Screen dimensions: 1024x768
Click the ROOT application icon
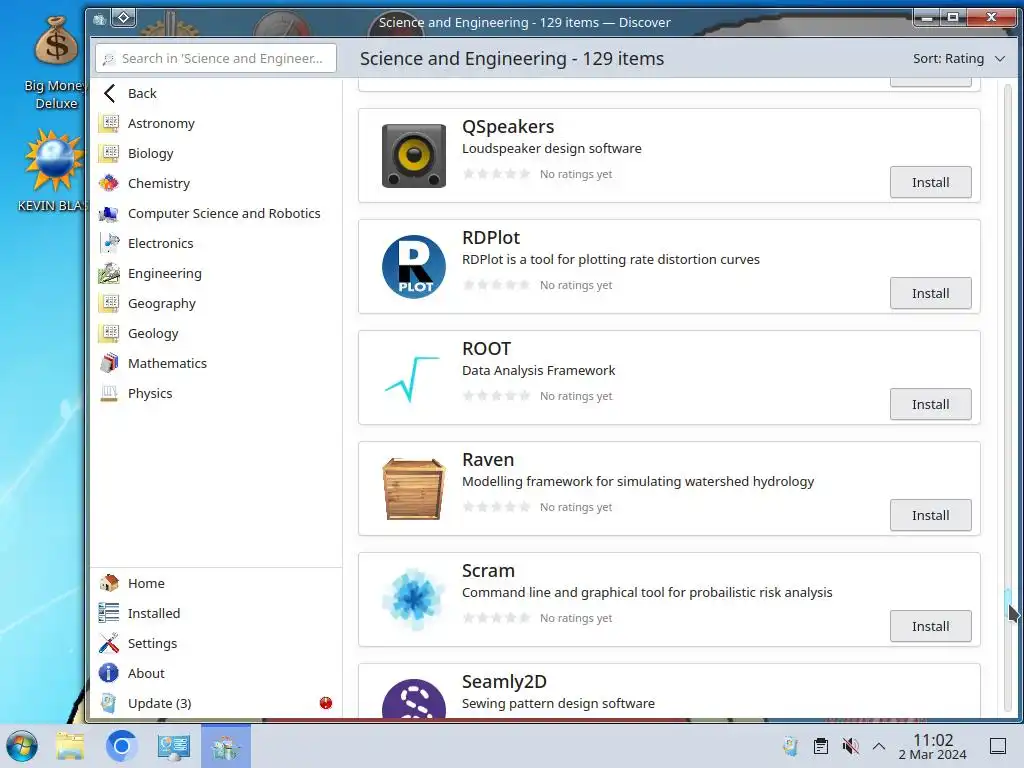coord(413,378)
